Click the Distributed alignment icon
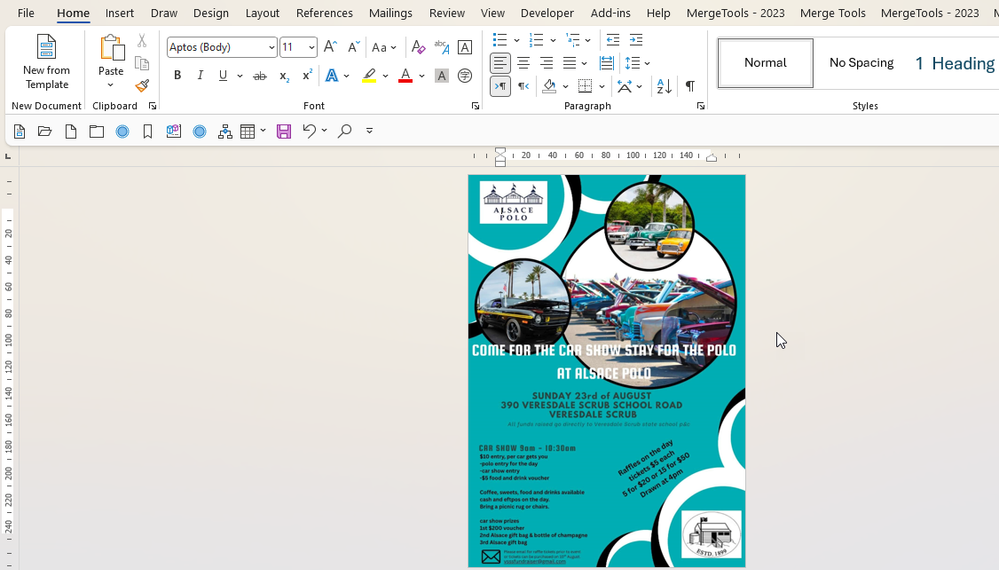 pos(607,63)
